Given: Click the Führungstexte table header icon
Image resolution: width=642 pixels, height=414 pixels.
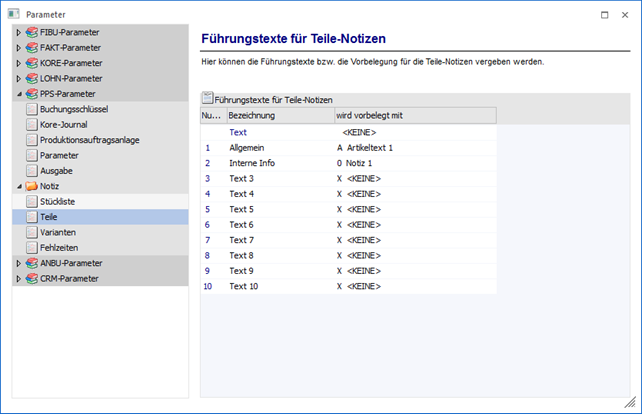Looking at the screenshot, I should (208, 100).
